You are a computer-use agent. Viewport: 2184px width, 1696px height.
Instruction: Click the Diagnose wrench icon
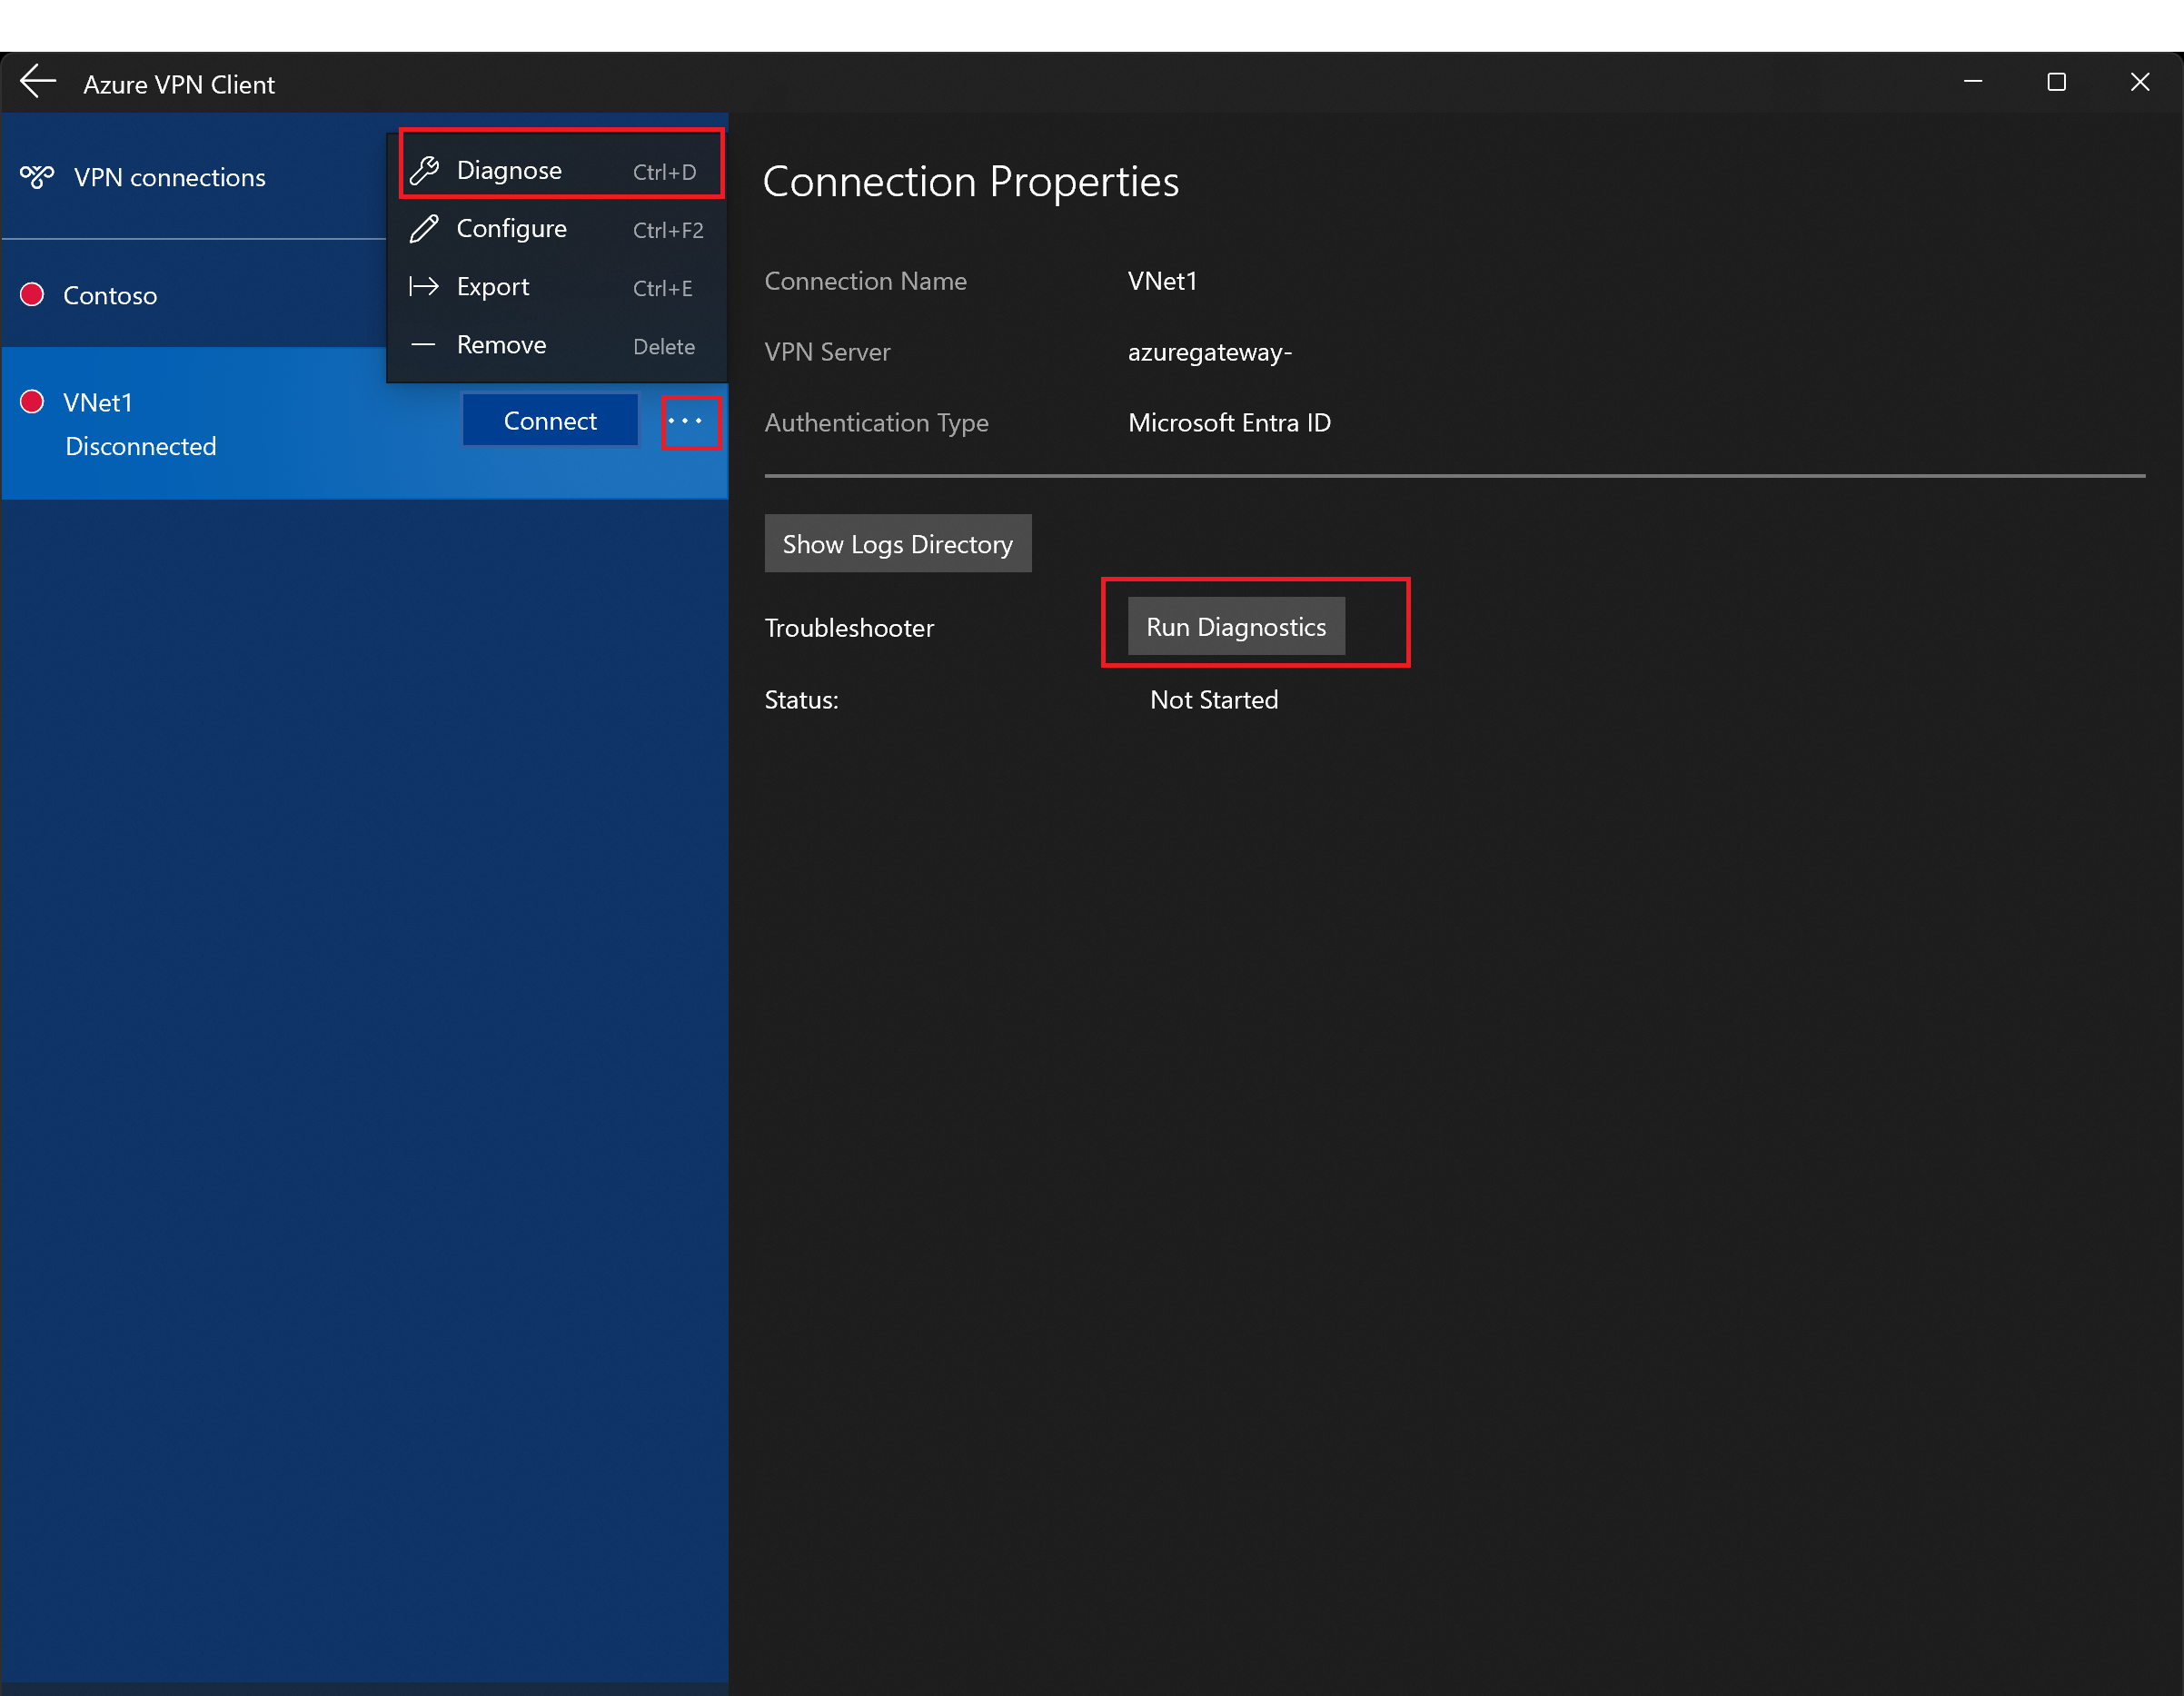point(424,171)
